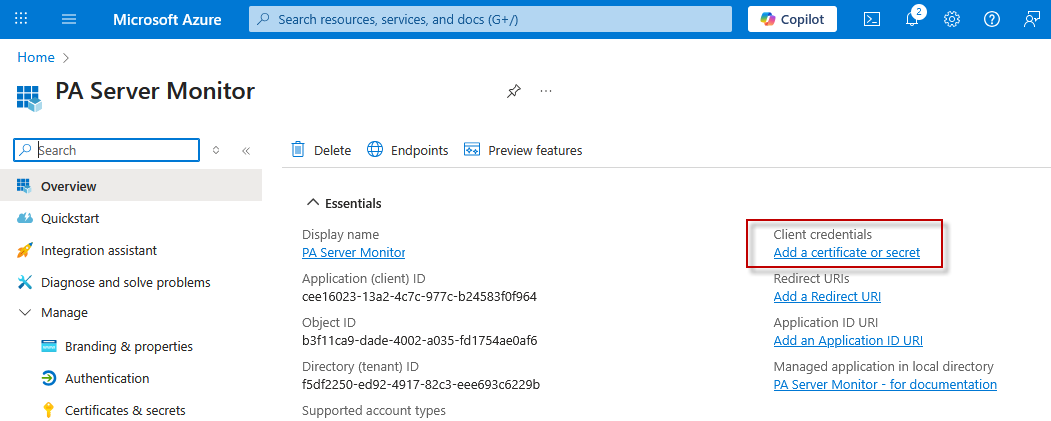Image resolution: width=1051 pixels, height=421 pixels.
Task: Open the Settings gear in header
Action: 952,19
